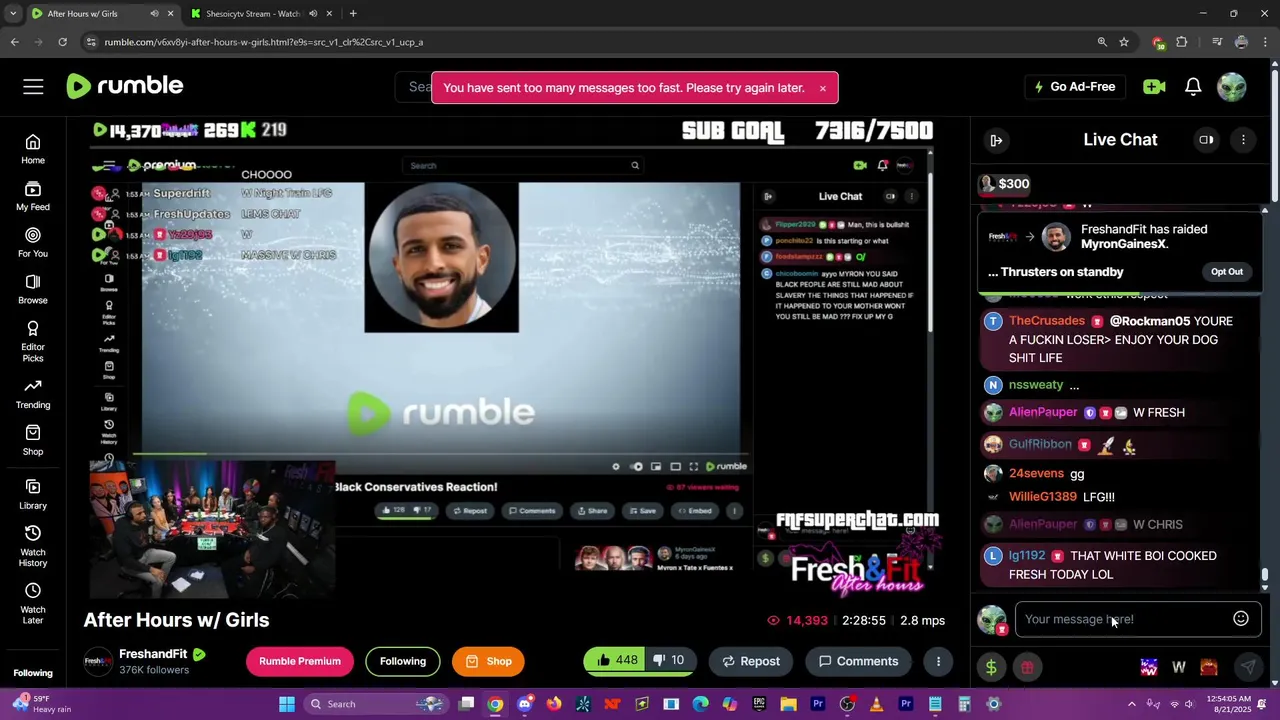Viewport: 1280px width, 720px height.
Task: Open Browse in the sidebar
Action: 33,290
